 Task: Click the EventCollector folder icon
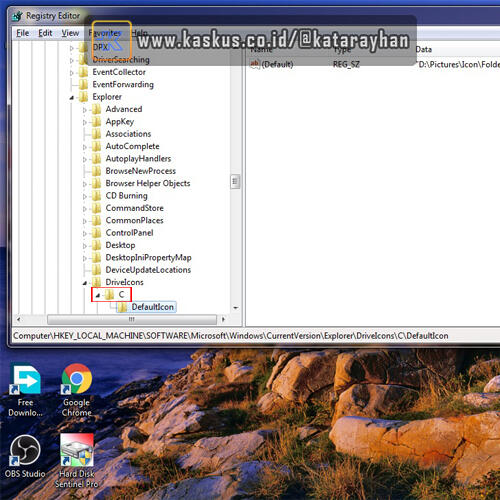click(83, 72)
